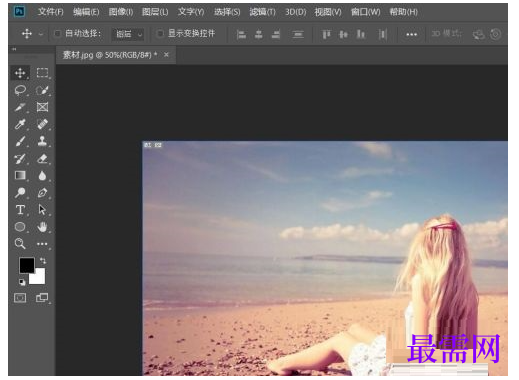The height and width of the screenshot is (380, 519).
Task: Click the Photoshop Ps logo icon
Action: pos(19,12)
